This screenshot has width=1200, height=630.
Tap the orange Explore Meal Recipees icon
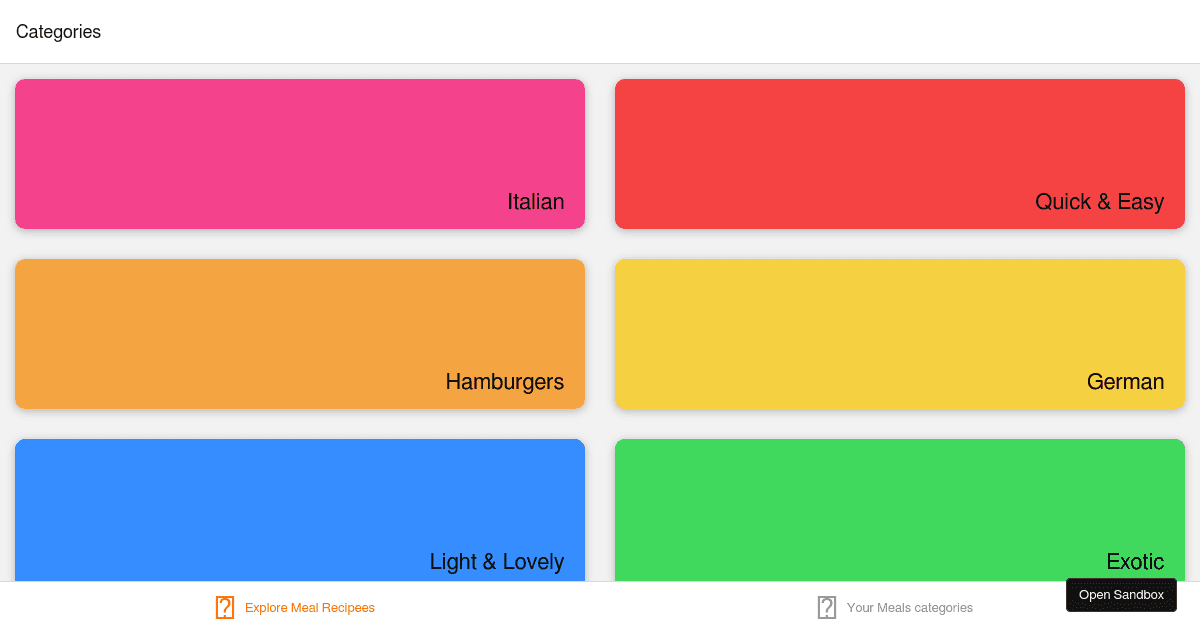[x=224, y=607]
